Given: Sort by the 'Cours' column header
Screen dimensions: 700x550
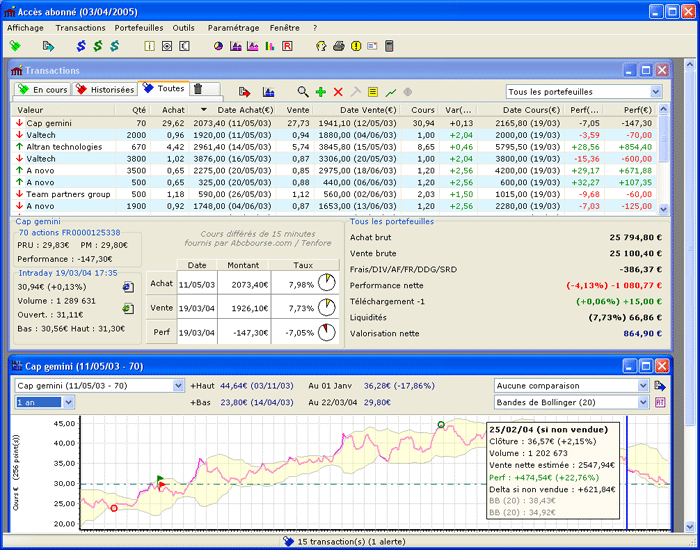Looking at the screenshot, I should click(420, 110).
